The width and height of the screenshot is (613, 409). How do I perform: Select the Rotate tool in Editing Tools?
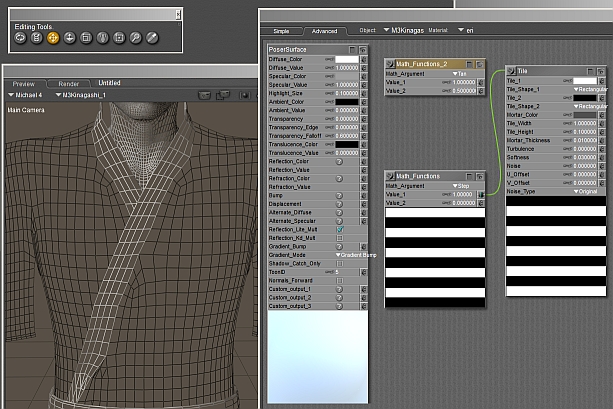[20, 38]
